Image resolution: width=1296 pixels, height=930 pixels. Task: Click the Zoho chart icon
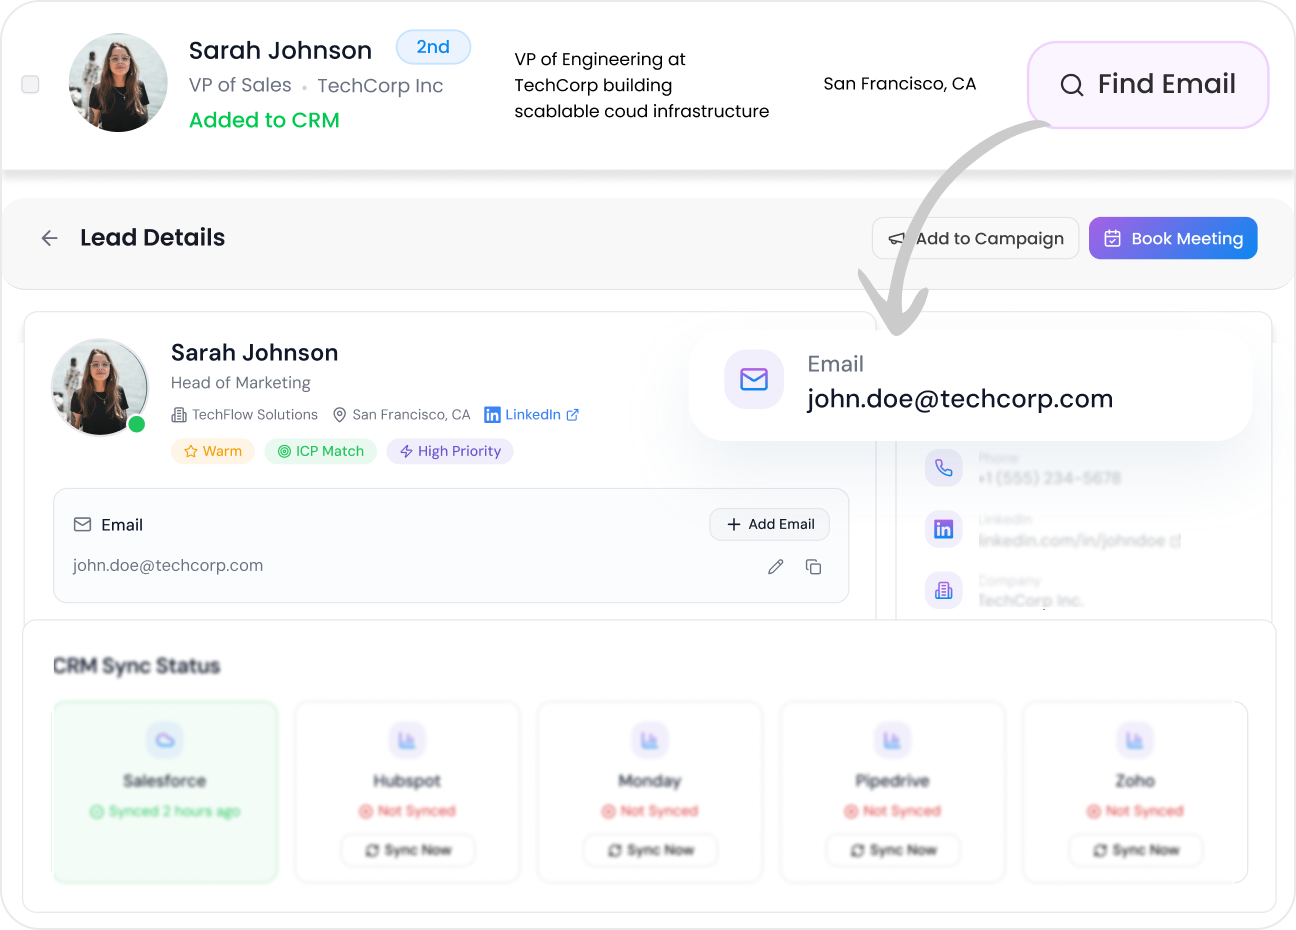click(x=1135, y=740)
